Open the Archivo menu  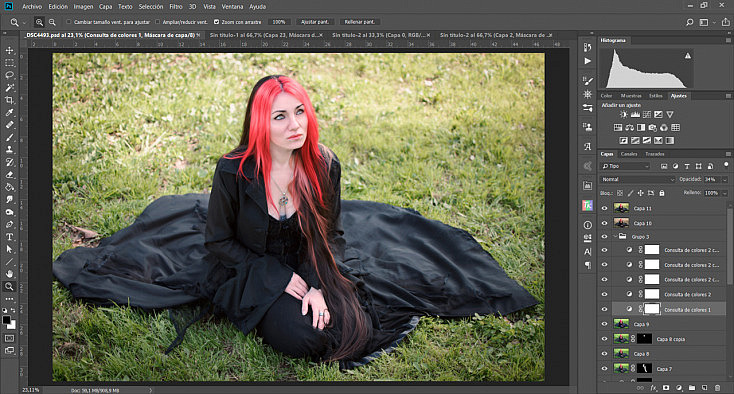32,7
